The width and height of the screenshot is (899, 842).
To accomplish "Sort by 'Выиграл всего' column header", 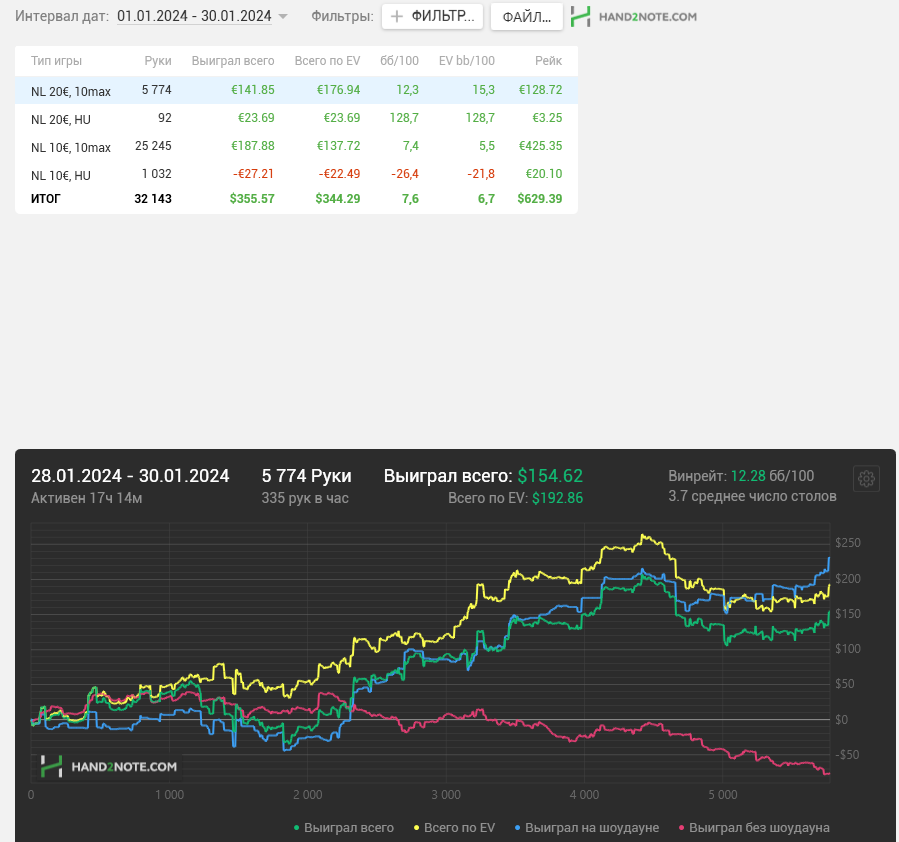I will coord(233,61).
